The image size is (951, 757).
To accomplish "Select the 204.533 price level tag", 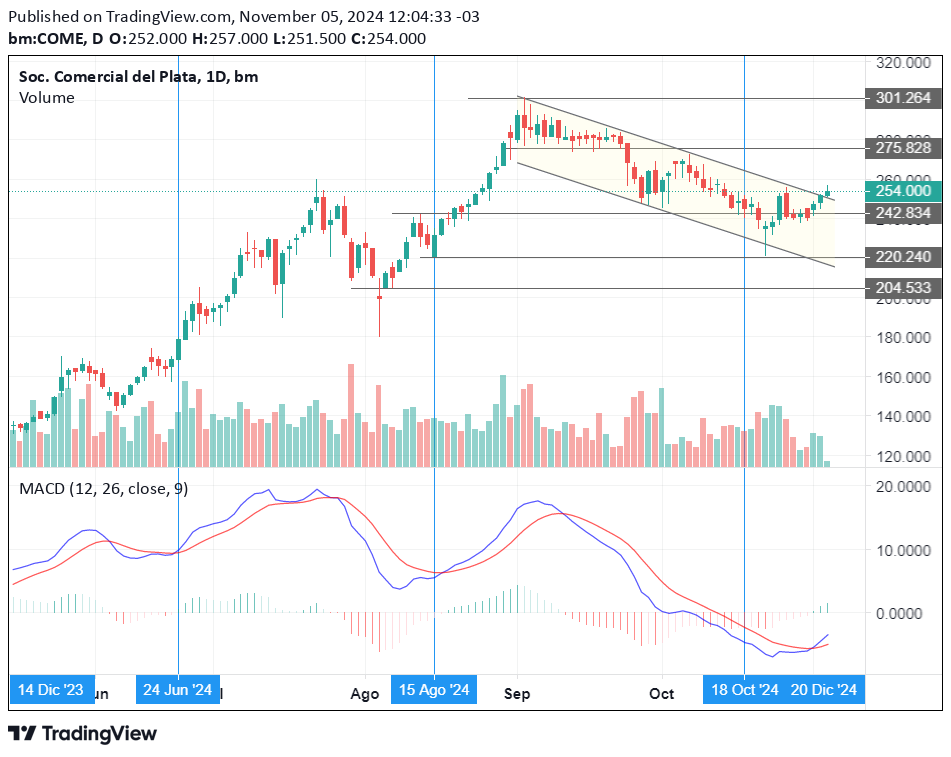I will click(903, 288).
